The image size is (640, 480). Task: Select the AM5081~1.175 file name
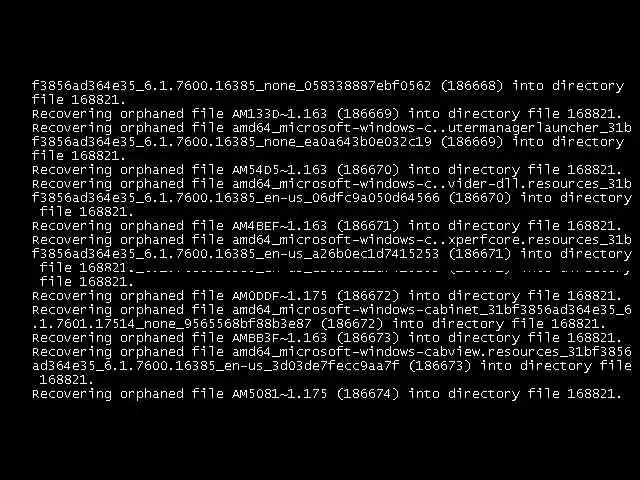280,394
